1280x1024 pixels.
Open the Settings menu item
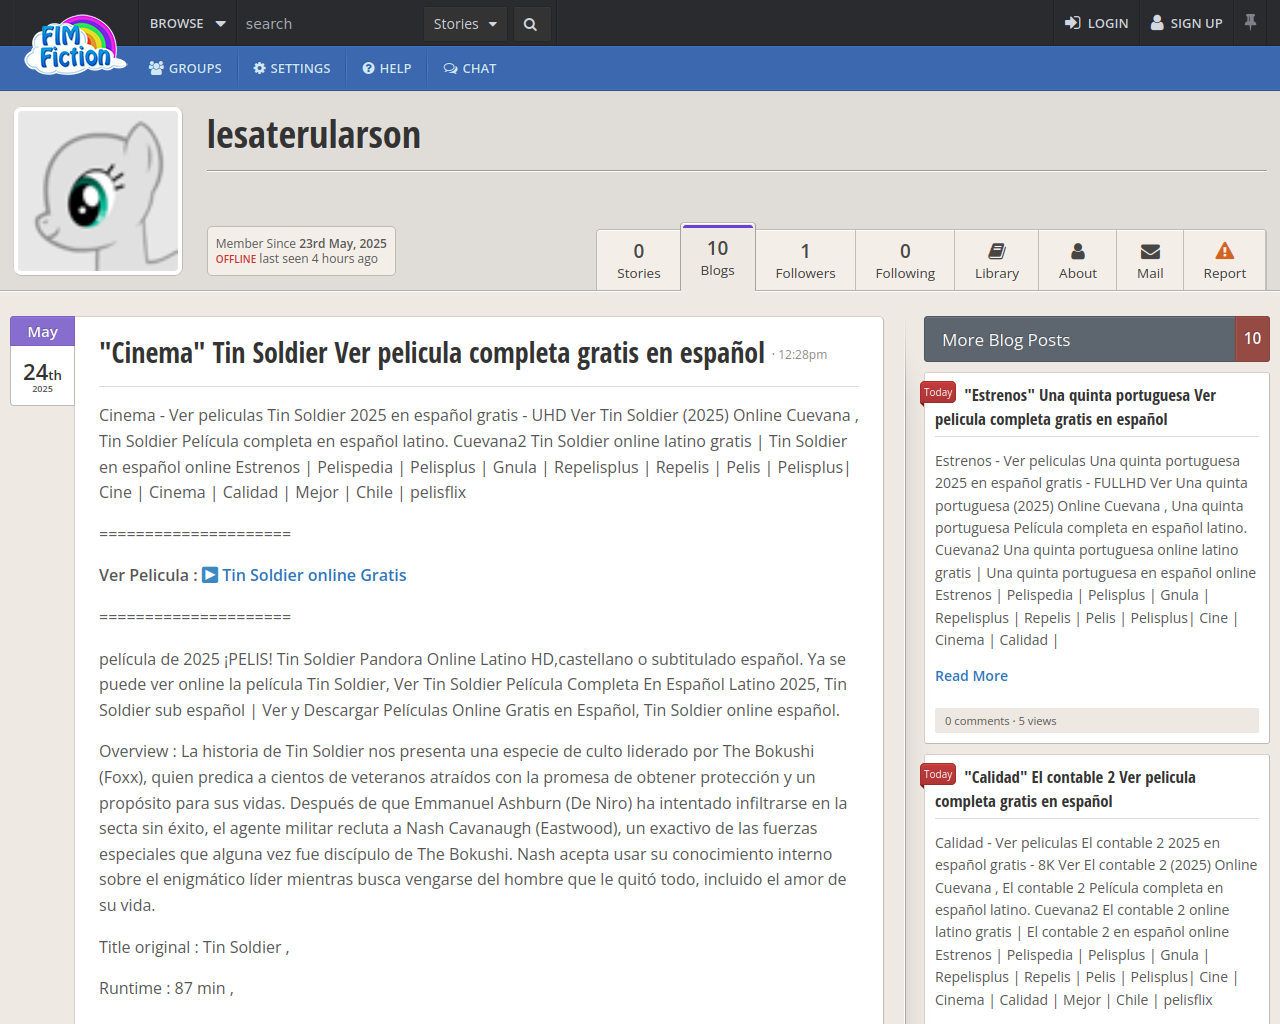coord(292,68)
